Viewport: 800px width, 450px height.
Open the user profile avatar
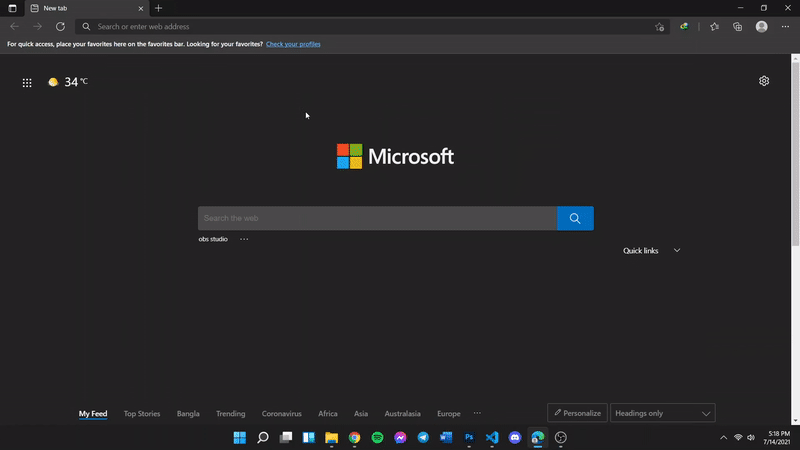[761, 27]
